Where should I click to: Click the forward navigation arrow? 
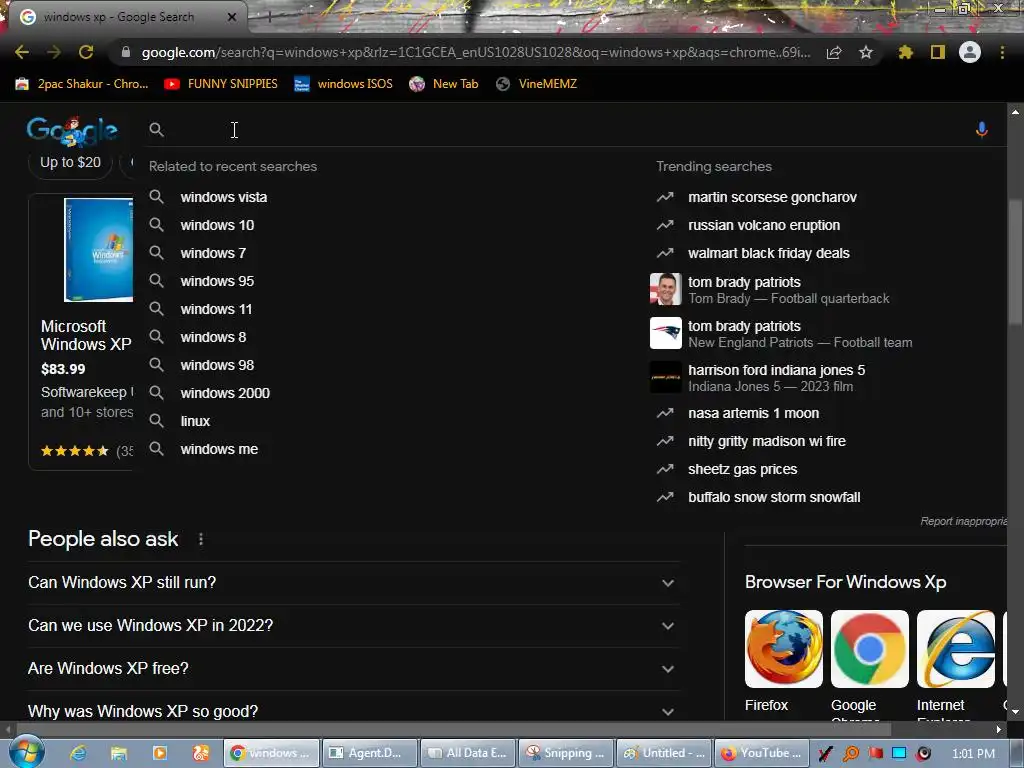tap(54, 52)
